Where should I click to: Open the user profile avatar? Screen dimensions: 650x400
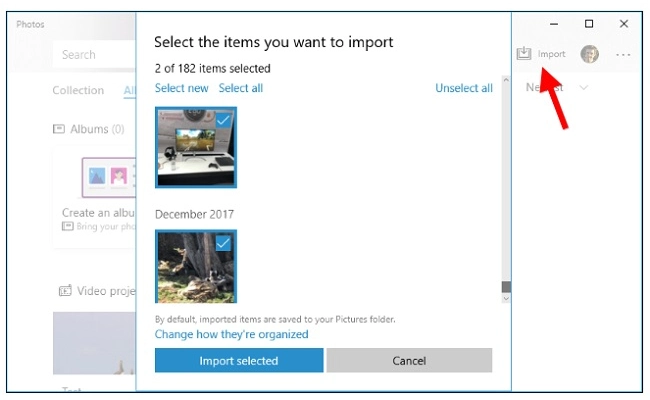click(590, 54)
